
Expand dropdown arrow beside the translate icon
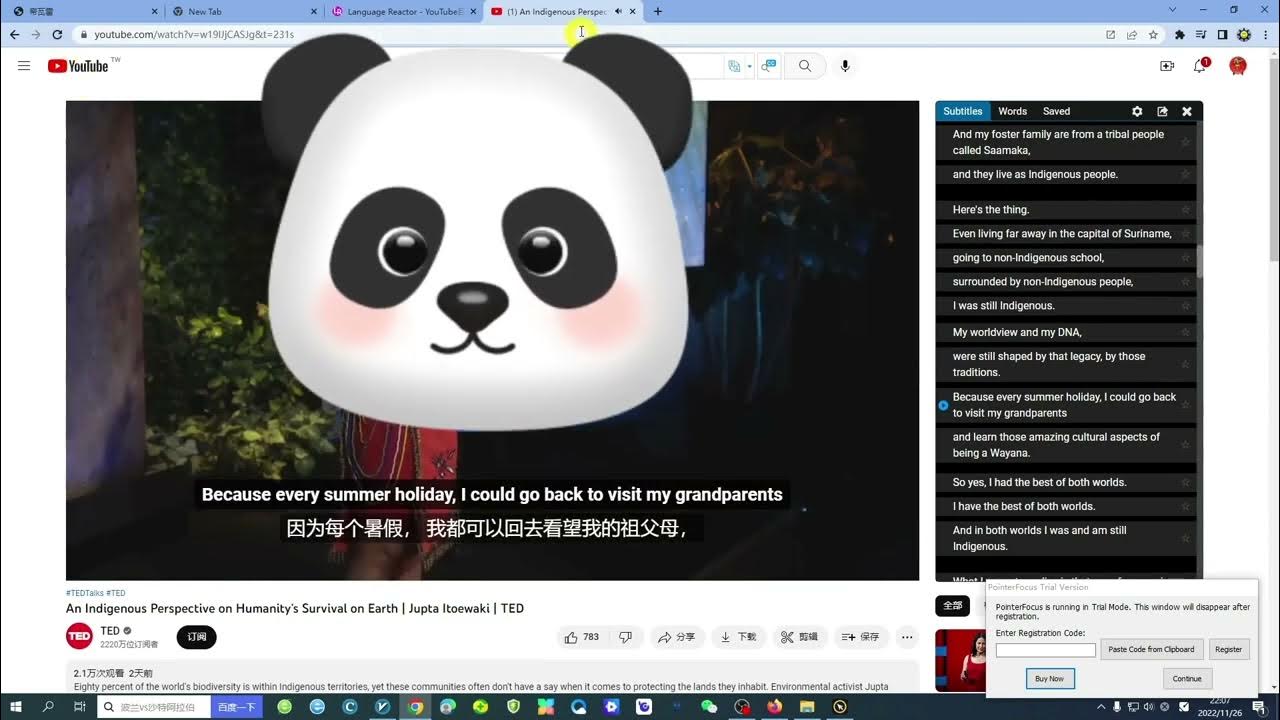749,66
